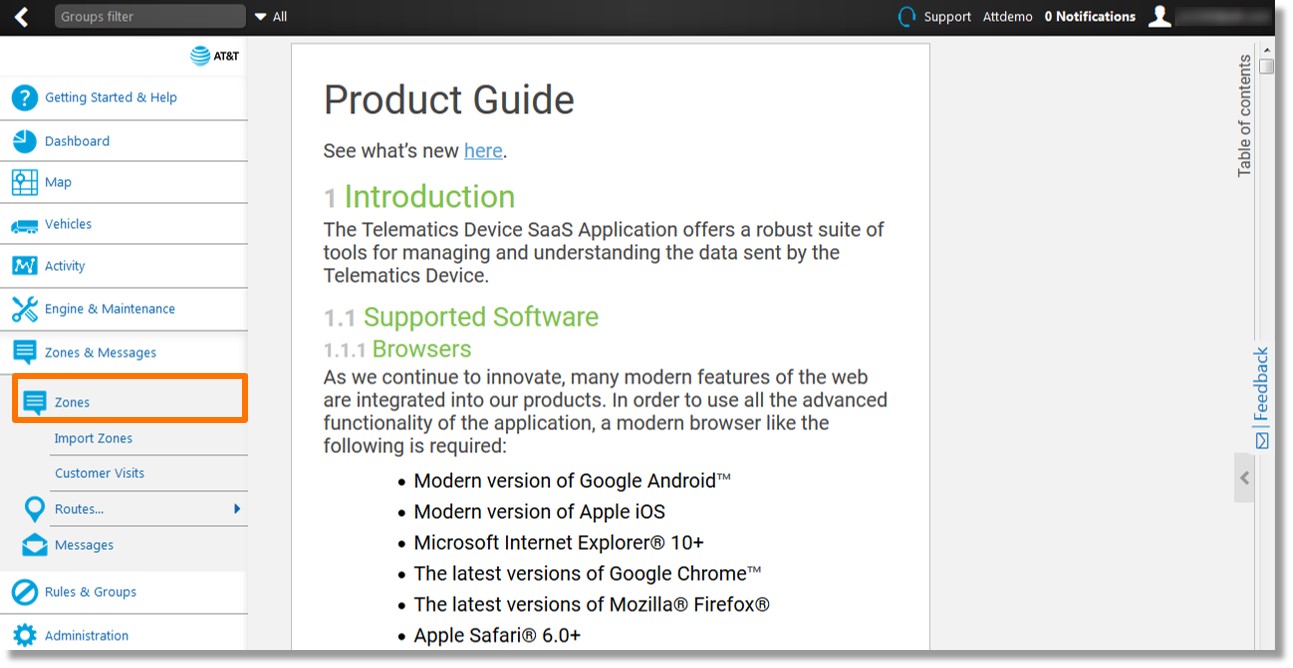This screenshot has width=1293, height=668.
Task: Click the Zones & Messages chat icon
Action: [25, 353]
